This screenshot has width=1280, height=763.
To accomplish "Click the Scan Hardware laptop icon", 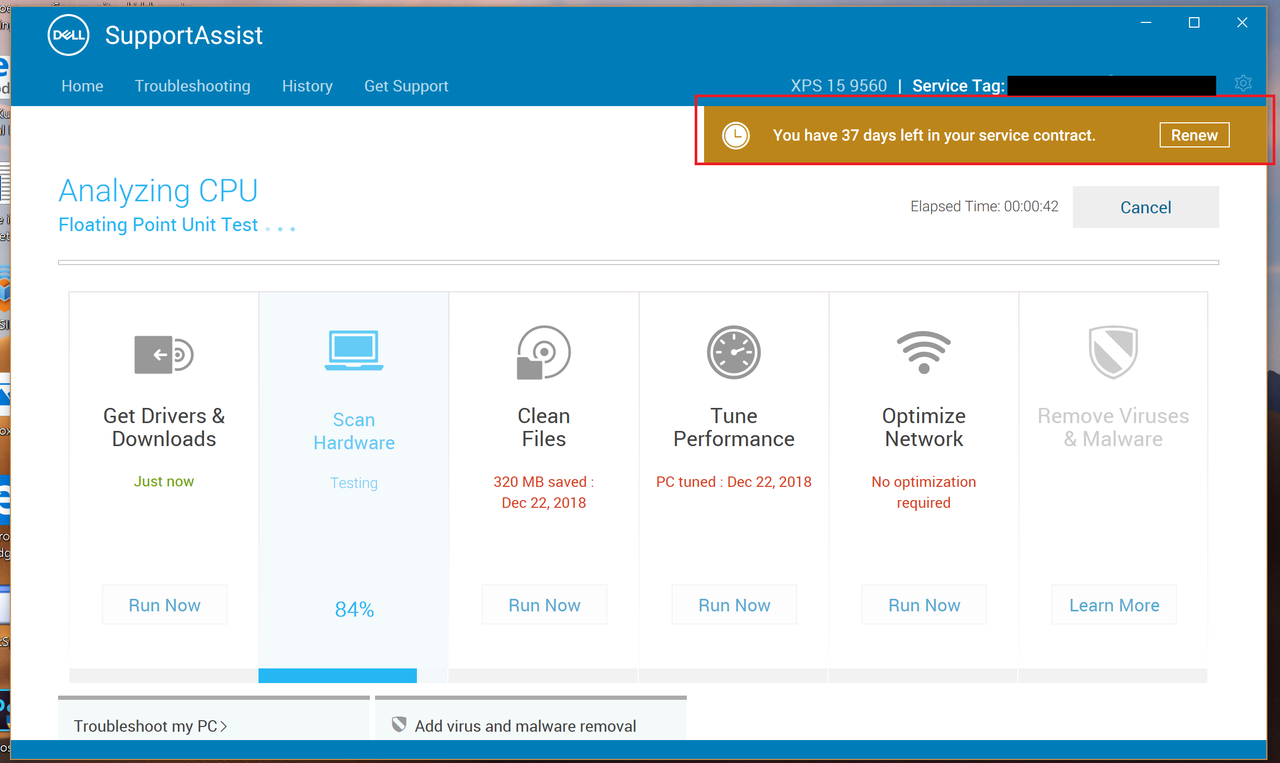I will point(354,350).
